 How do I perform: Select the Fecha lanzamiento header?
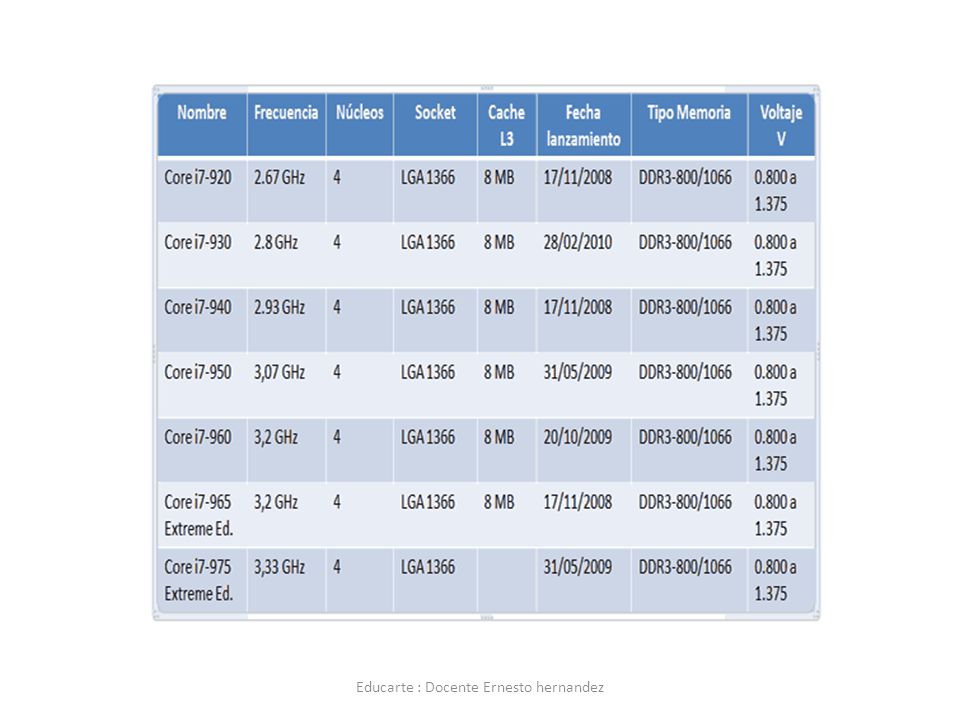point(583,125)
